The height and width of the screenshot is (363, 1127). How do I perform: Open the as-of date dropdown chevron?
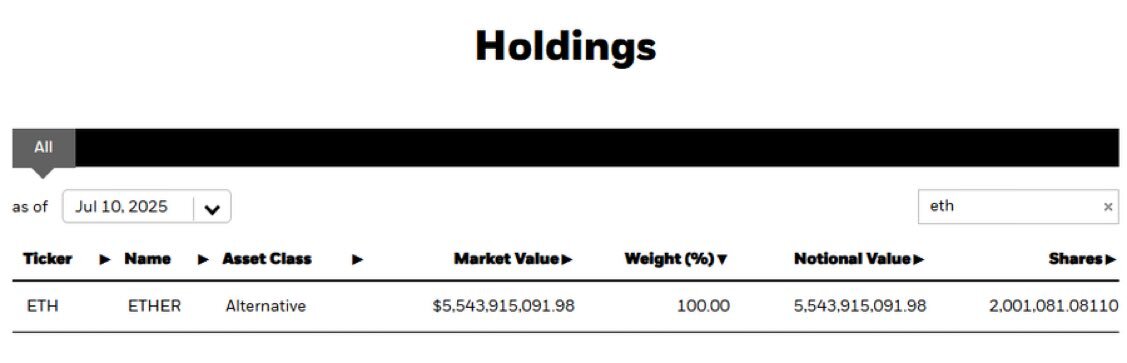(x=212, y=209)
